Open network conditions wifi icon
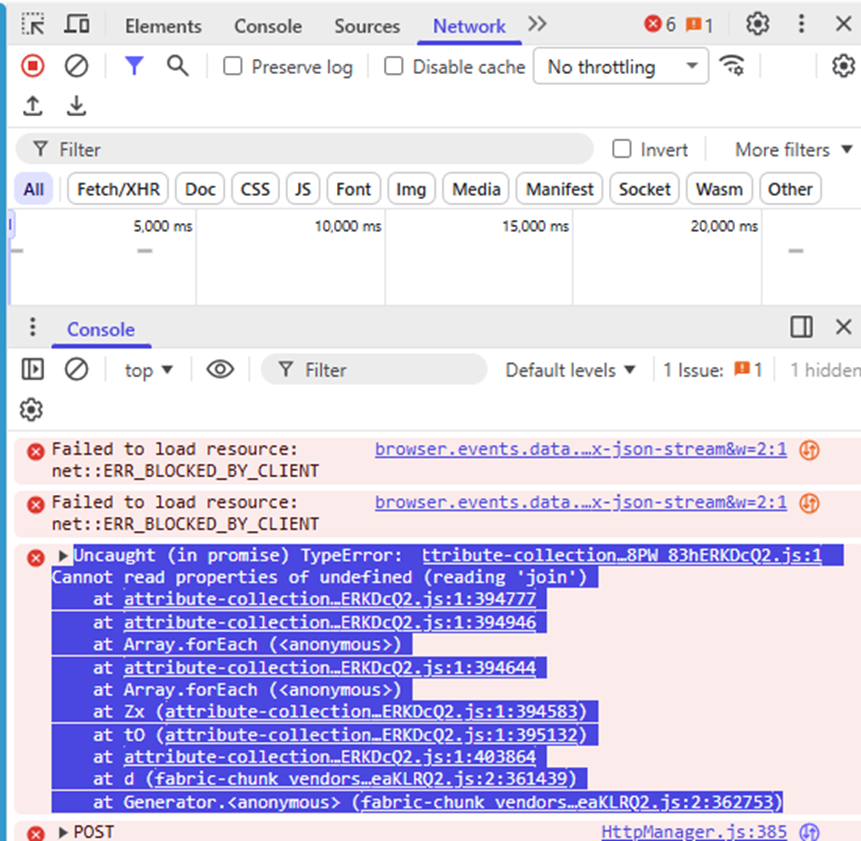The width and height of the screenshot is (861, 841). tap(733, 65)
